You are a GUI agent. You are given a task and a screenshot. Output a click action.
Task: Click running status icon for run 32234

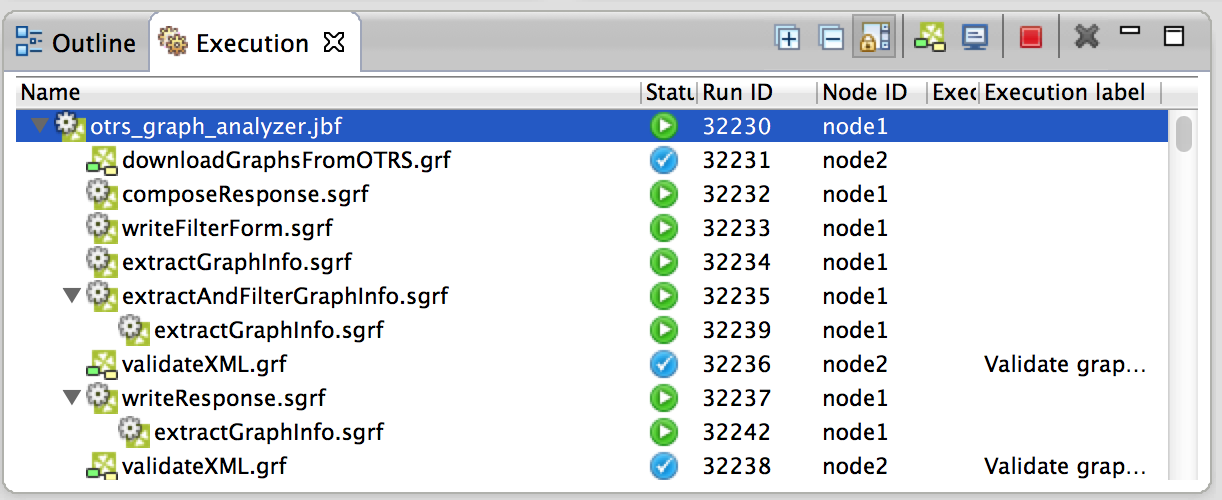coord(663,263)
